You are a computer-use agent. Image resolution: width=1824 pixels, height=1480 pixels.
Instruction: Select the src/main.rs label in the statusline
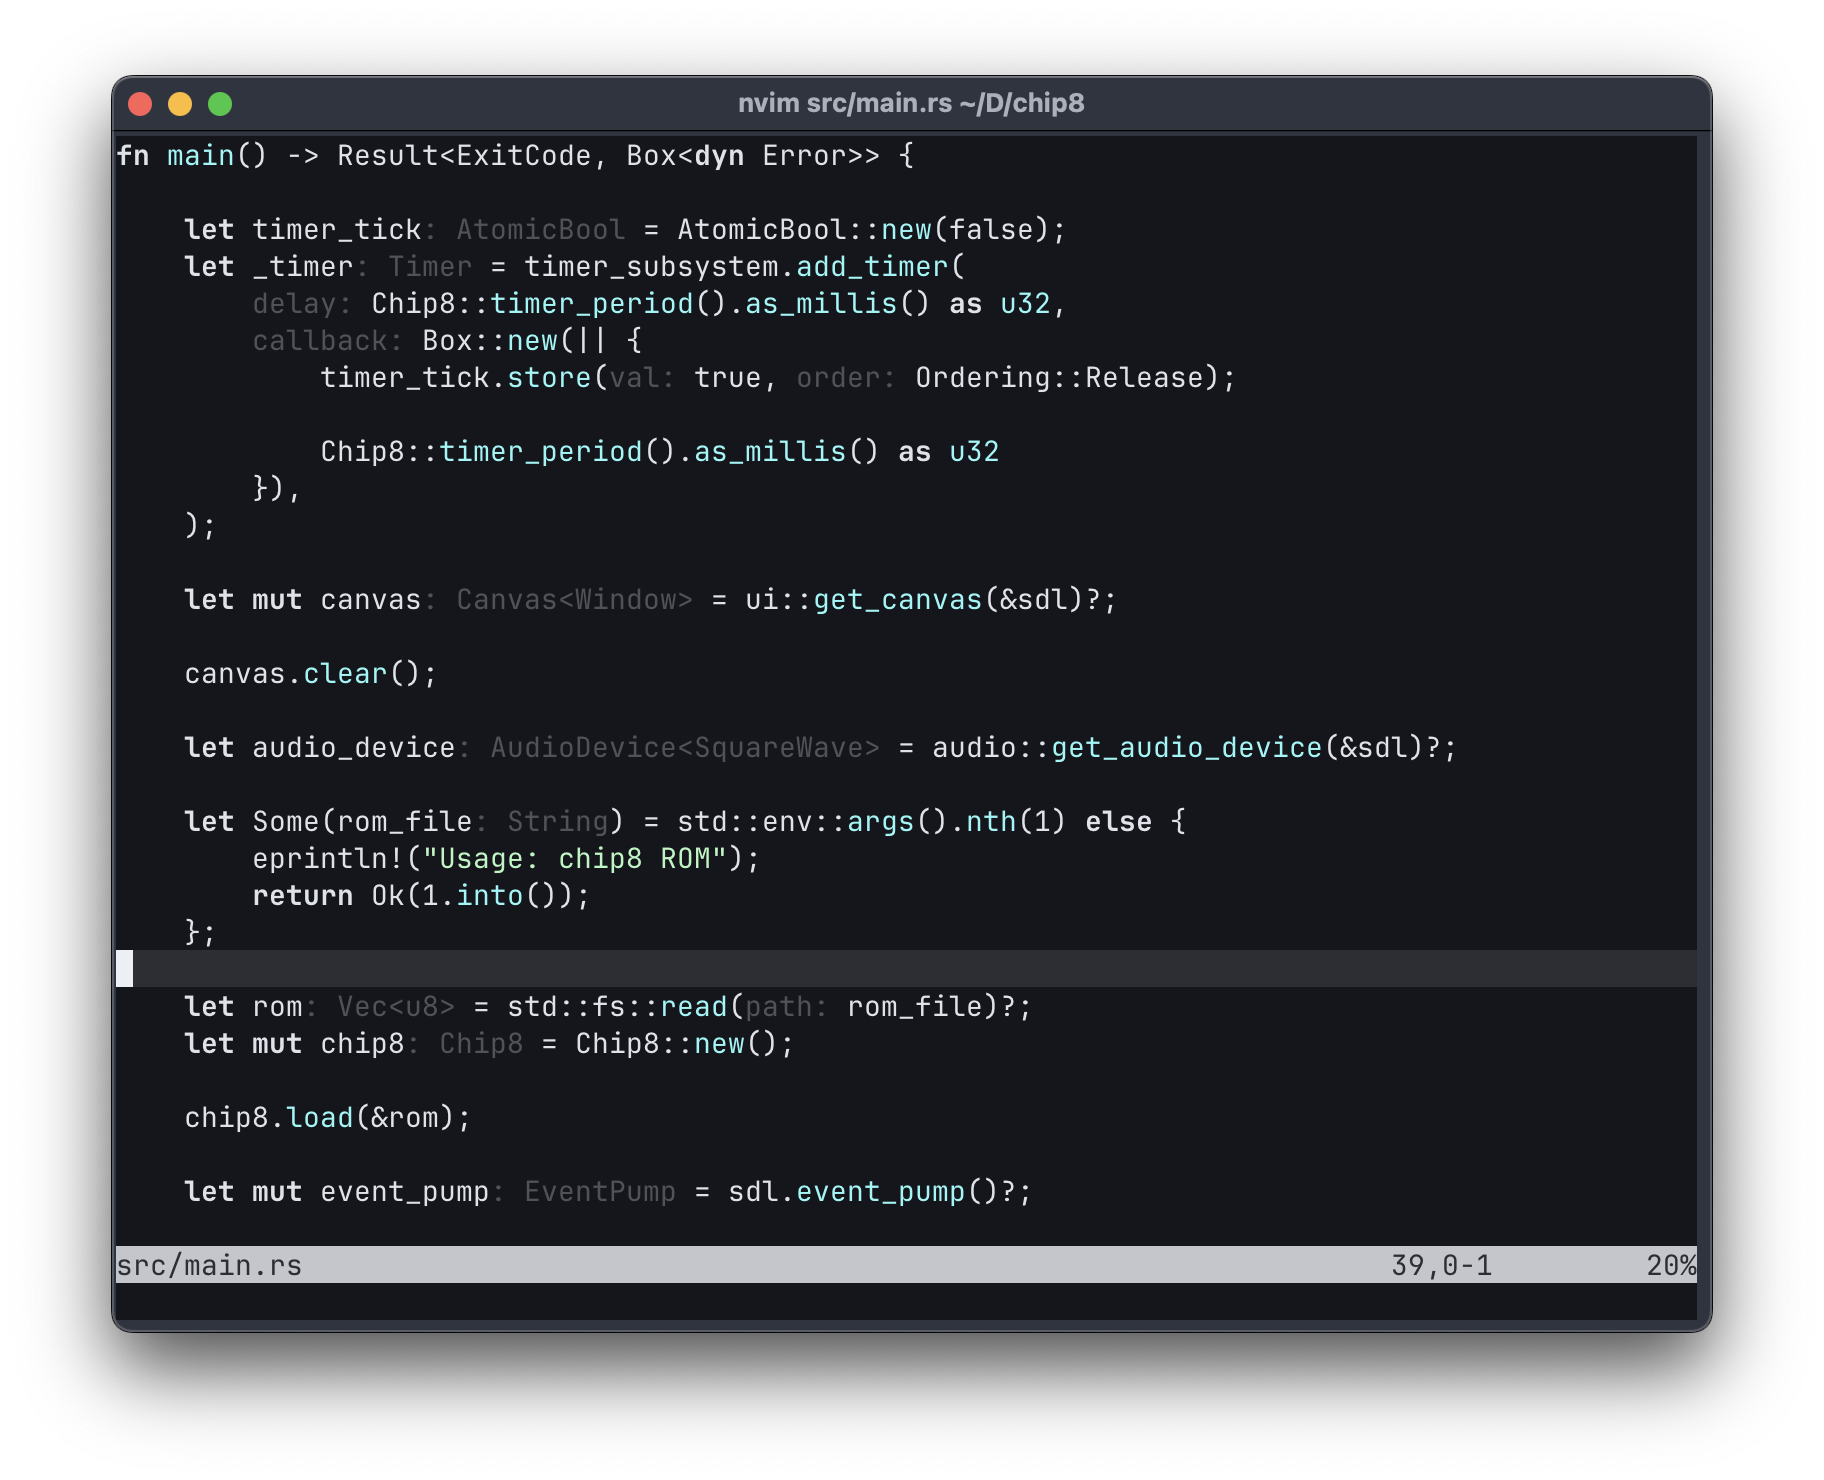(208, 1264)
